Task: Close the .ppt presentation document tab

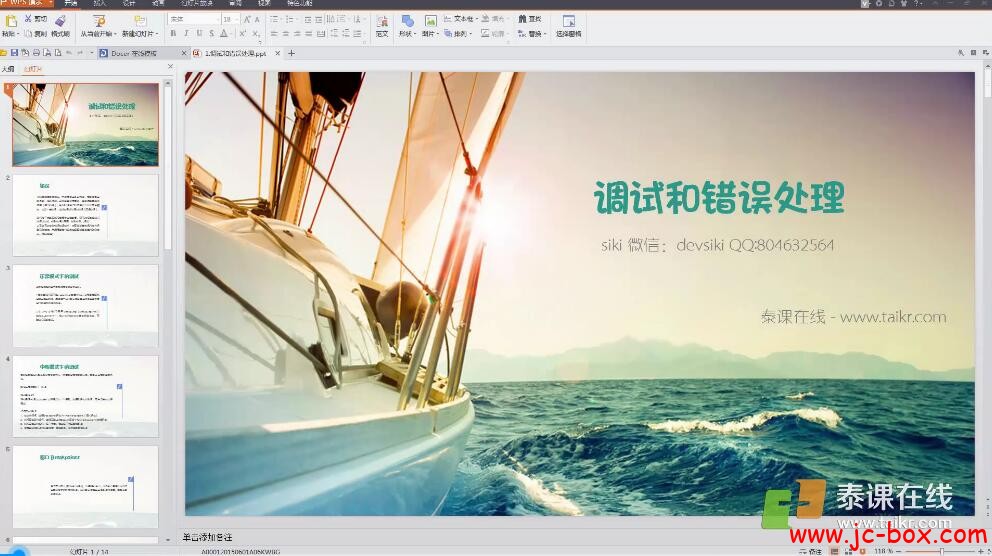Action: (278, 53)
